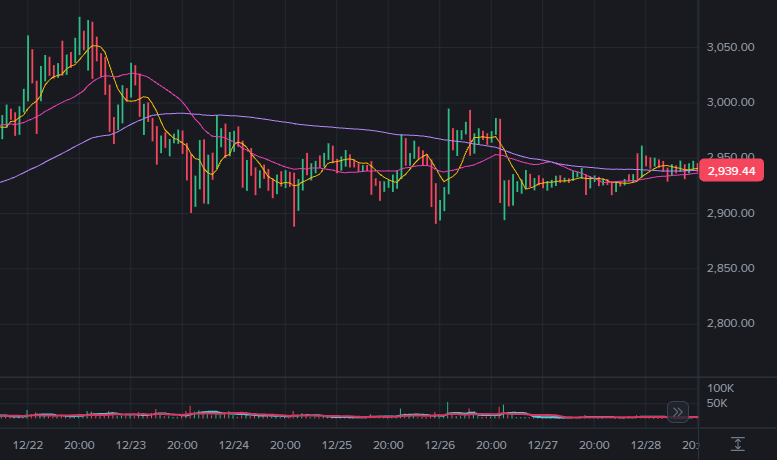Viewport: 777px width, 460px height.
Task: Click the 50K volume axis label
Action: click(x=718, y=402)
